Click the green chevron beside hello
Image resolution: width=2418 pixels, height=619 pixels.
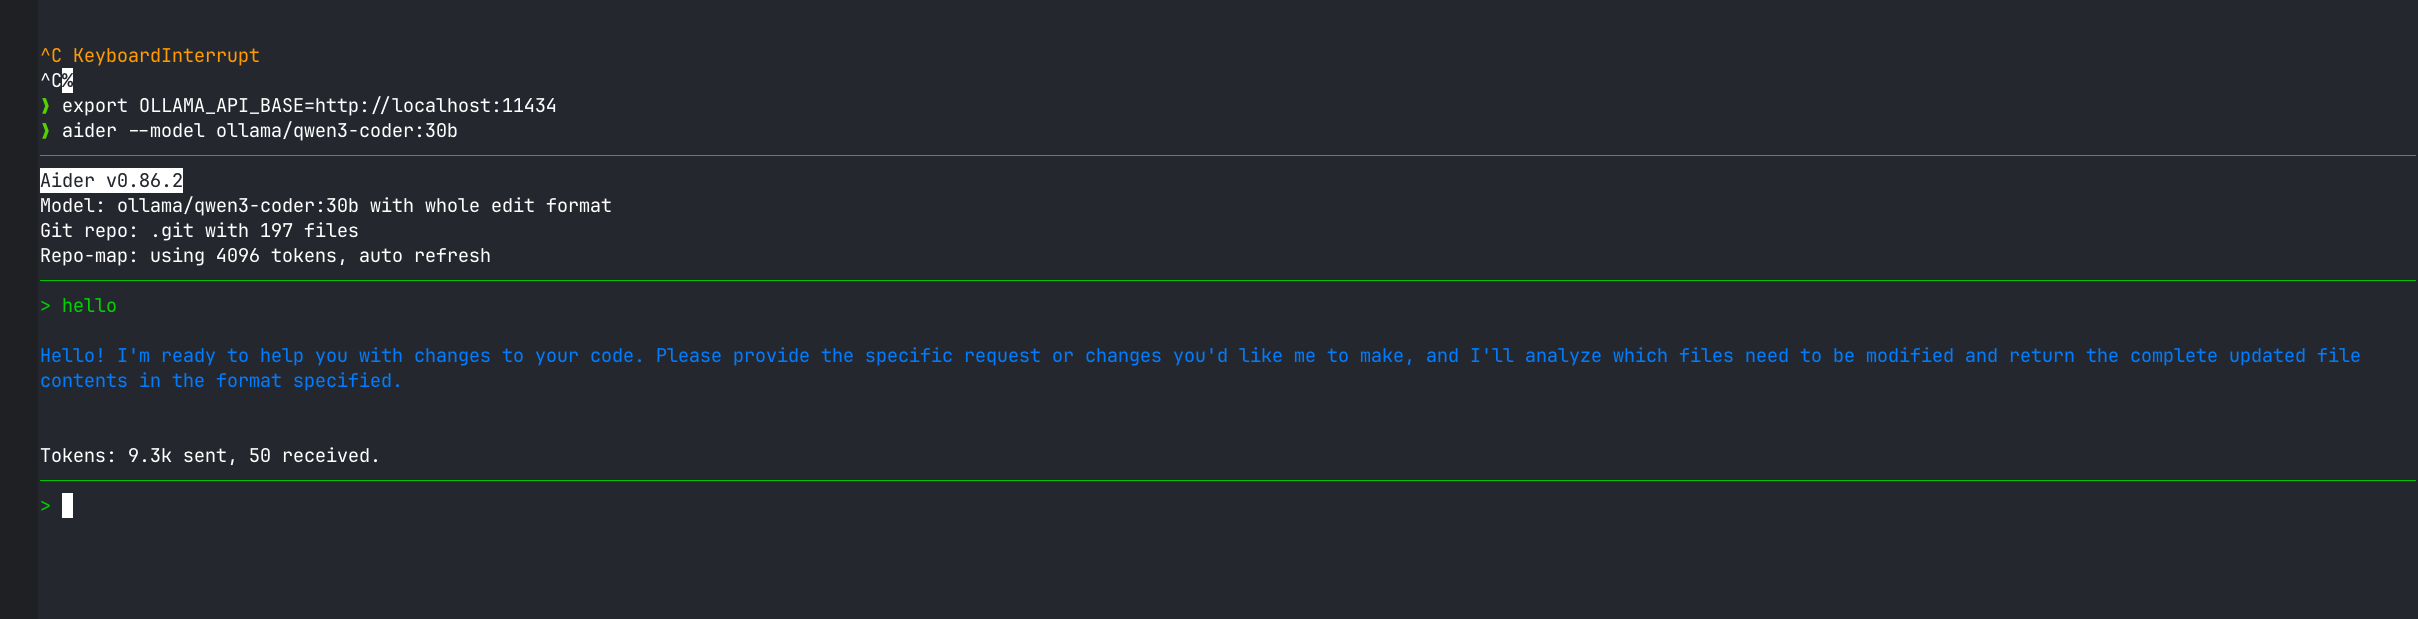45,306
